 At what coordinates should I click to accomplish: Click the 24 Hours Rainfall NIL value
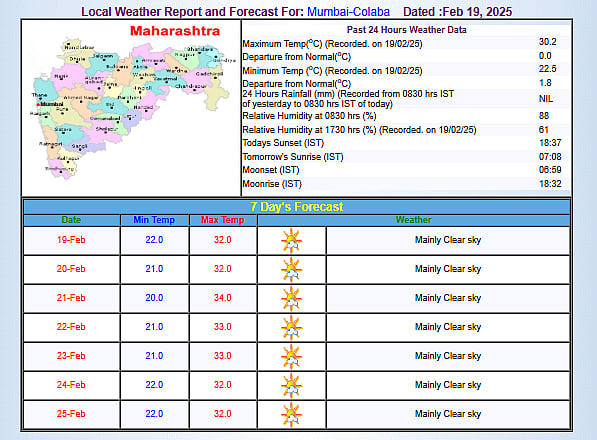click(x=546, y=99)
